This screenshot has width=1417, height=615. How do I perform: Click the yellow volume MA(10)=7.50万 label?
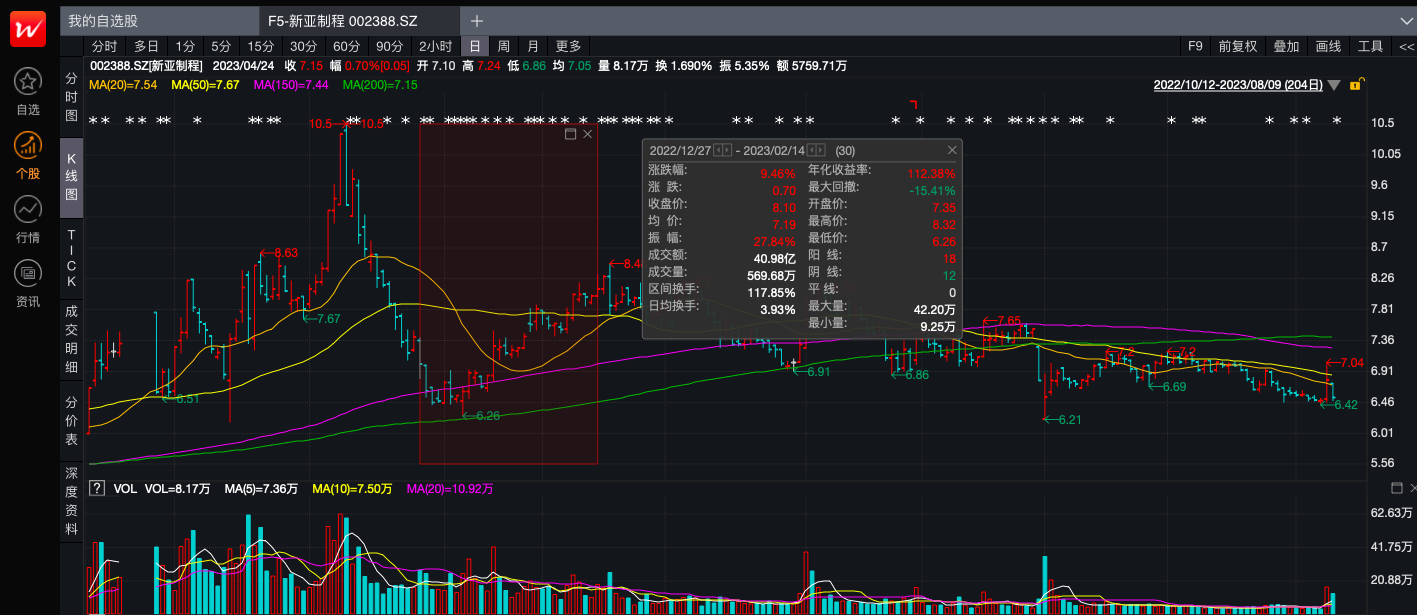(x=353, y=489)
